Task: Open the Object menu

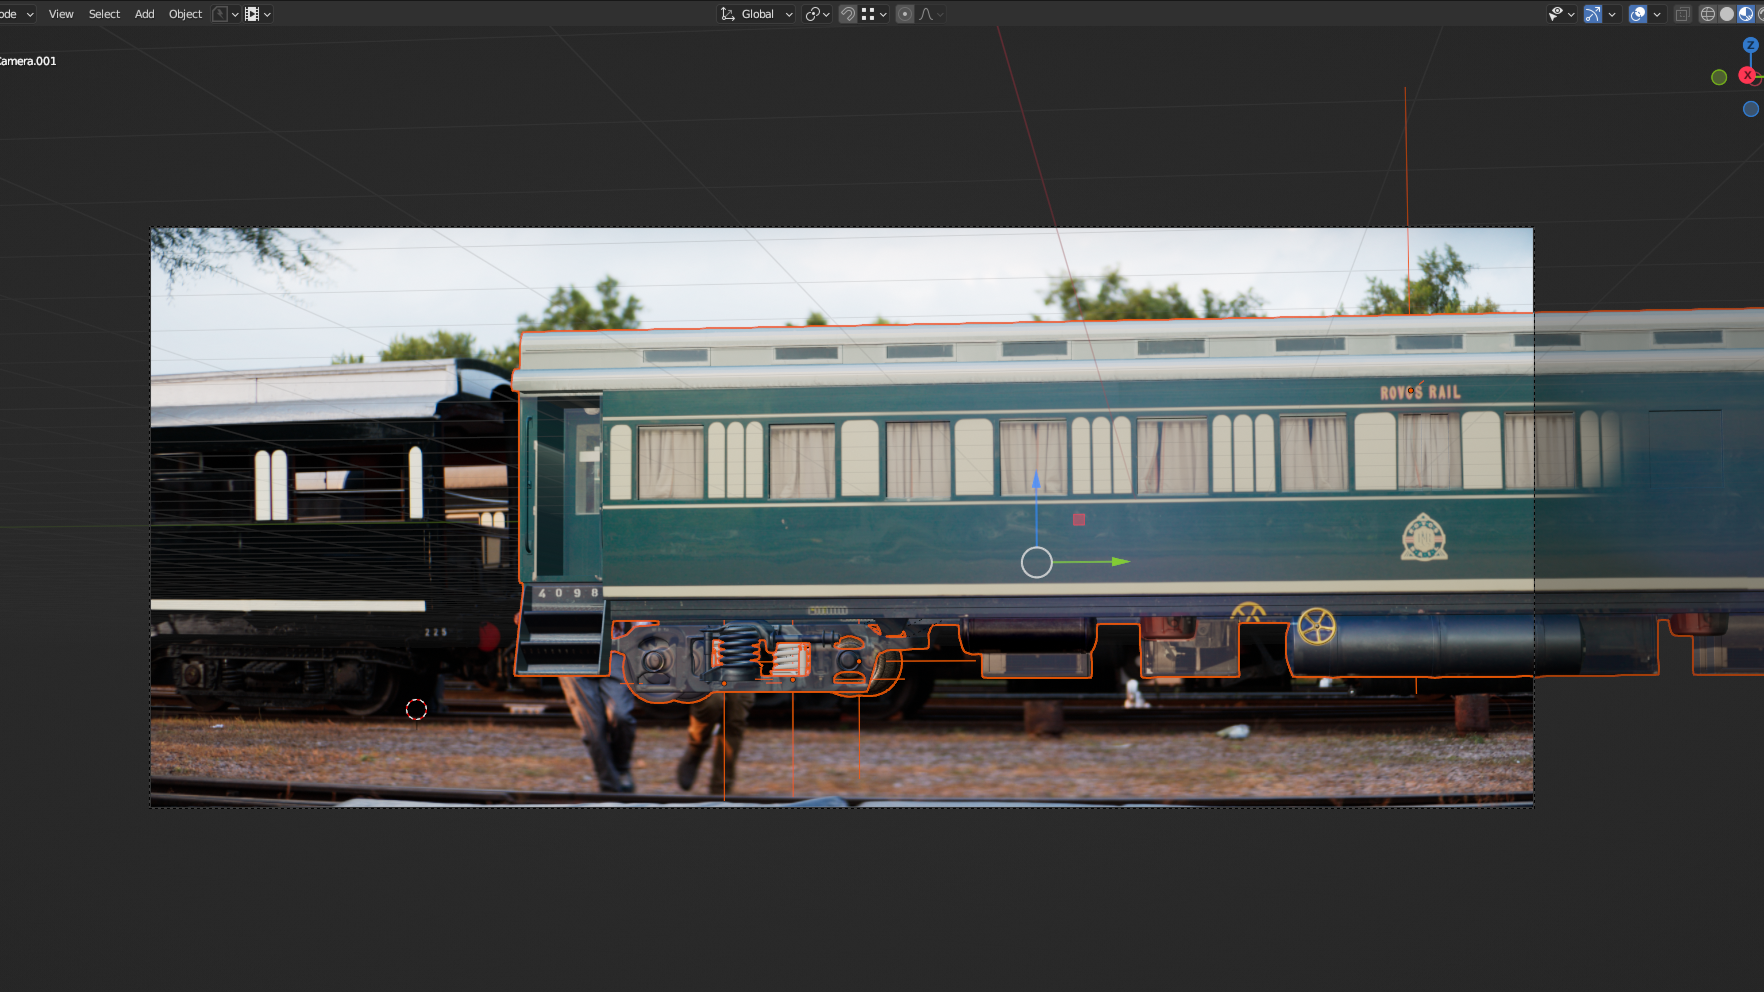Action: tap(186, 14)
